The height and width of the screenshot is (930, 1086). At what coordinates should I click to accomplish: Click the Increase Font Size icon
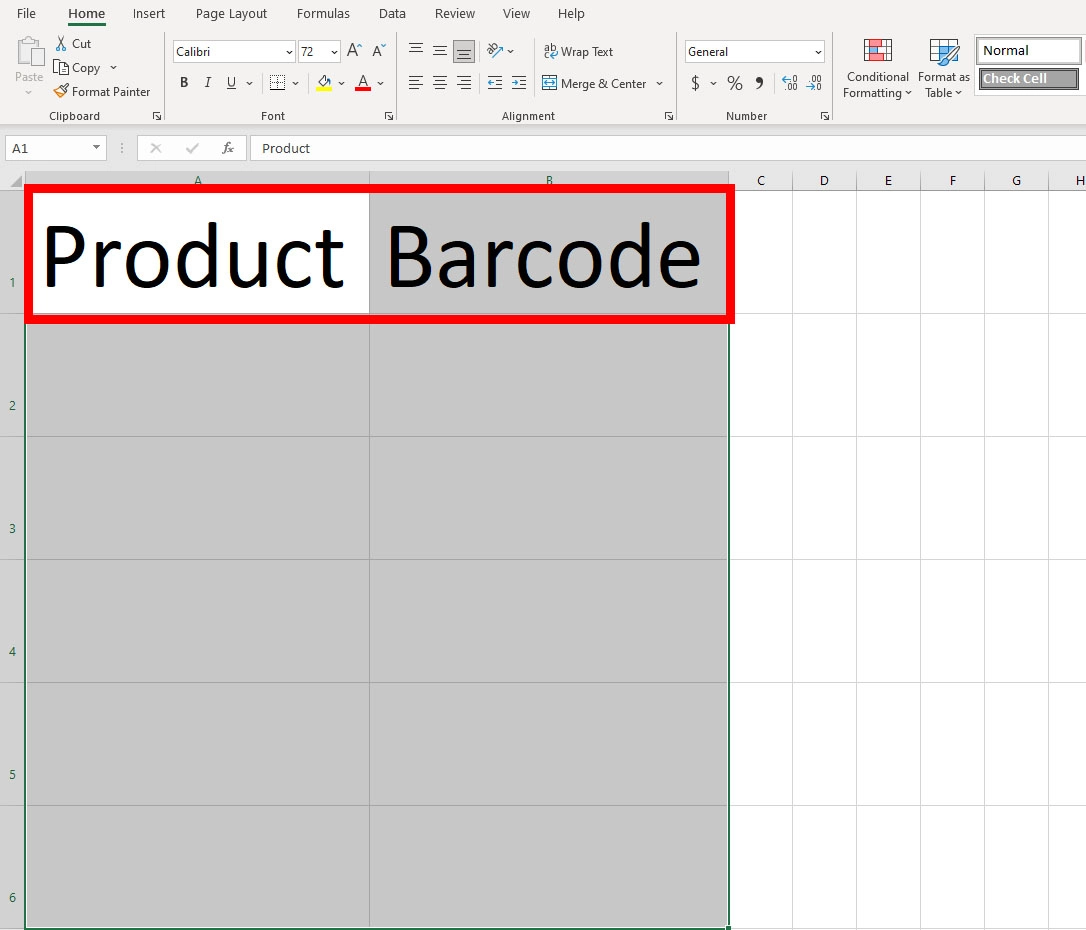pyautogui.click(x=353, y=49)
